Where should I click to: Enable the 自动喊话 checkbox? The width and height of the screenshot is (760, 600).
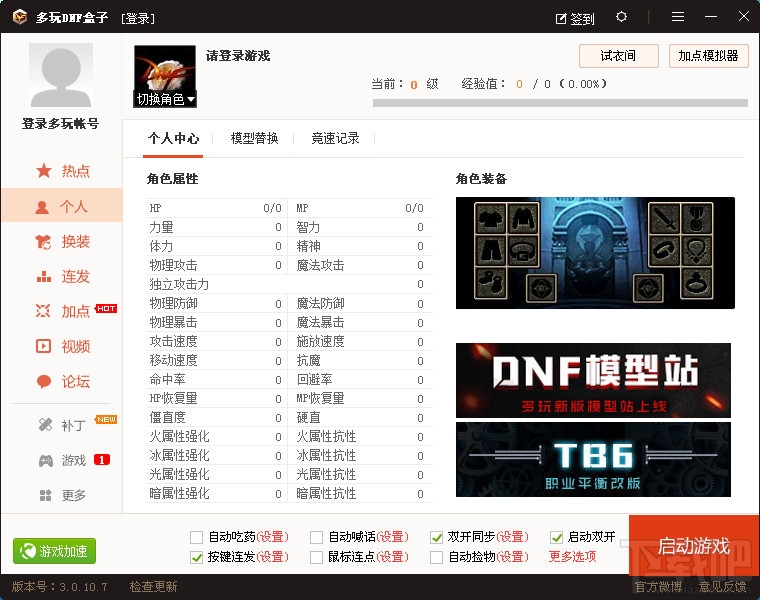(317, 537)
